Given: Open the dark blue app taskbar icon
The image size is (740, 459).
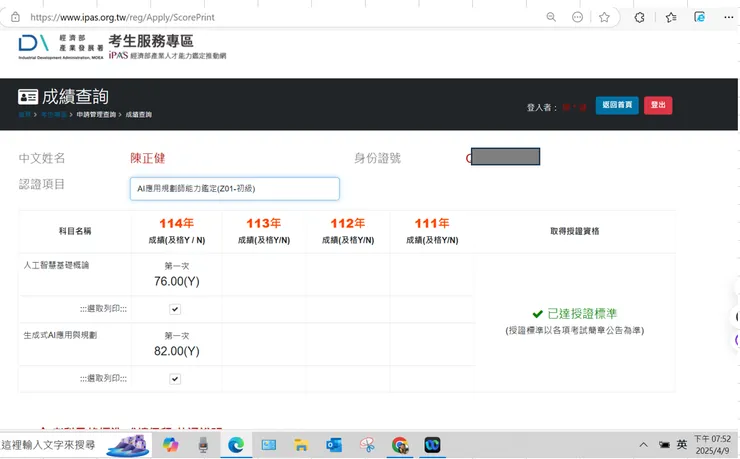Looking at the screenshot, I should 432,445.
